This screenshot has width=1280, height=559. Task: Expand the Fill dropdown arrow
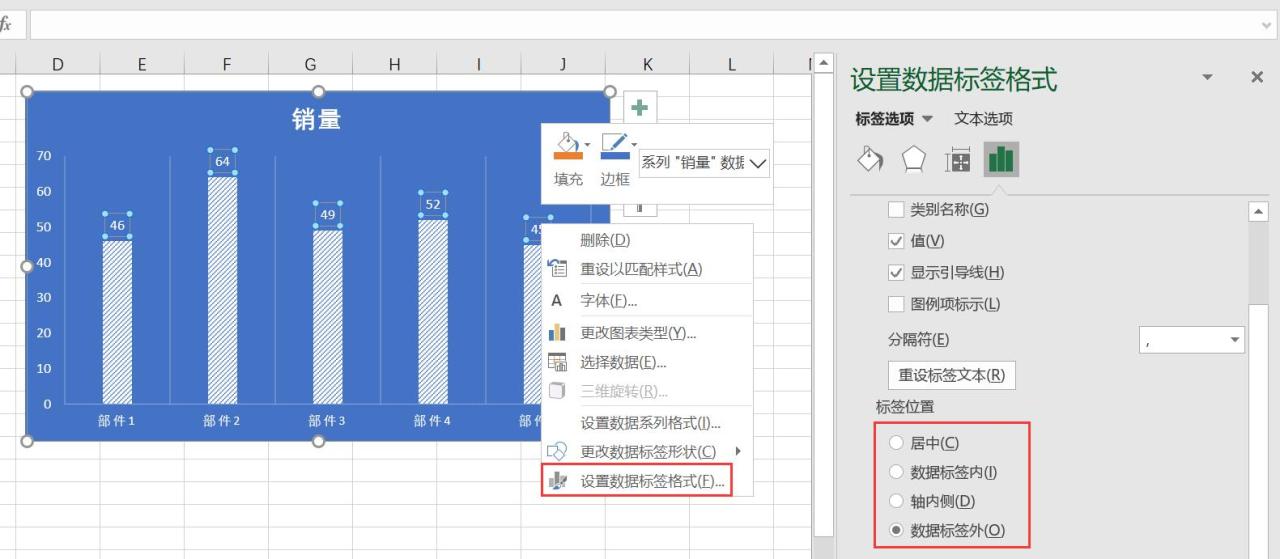(587, 145)
